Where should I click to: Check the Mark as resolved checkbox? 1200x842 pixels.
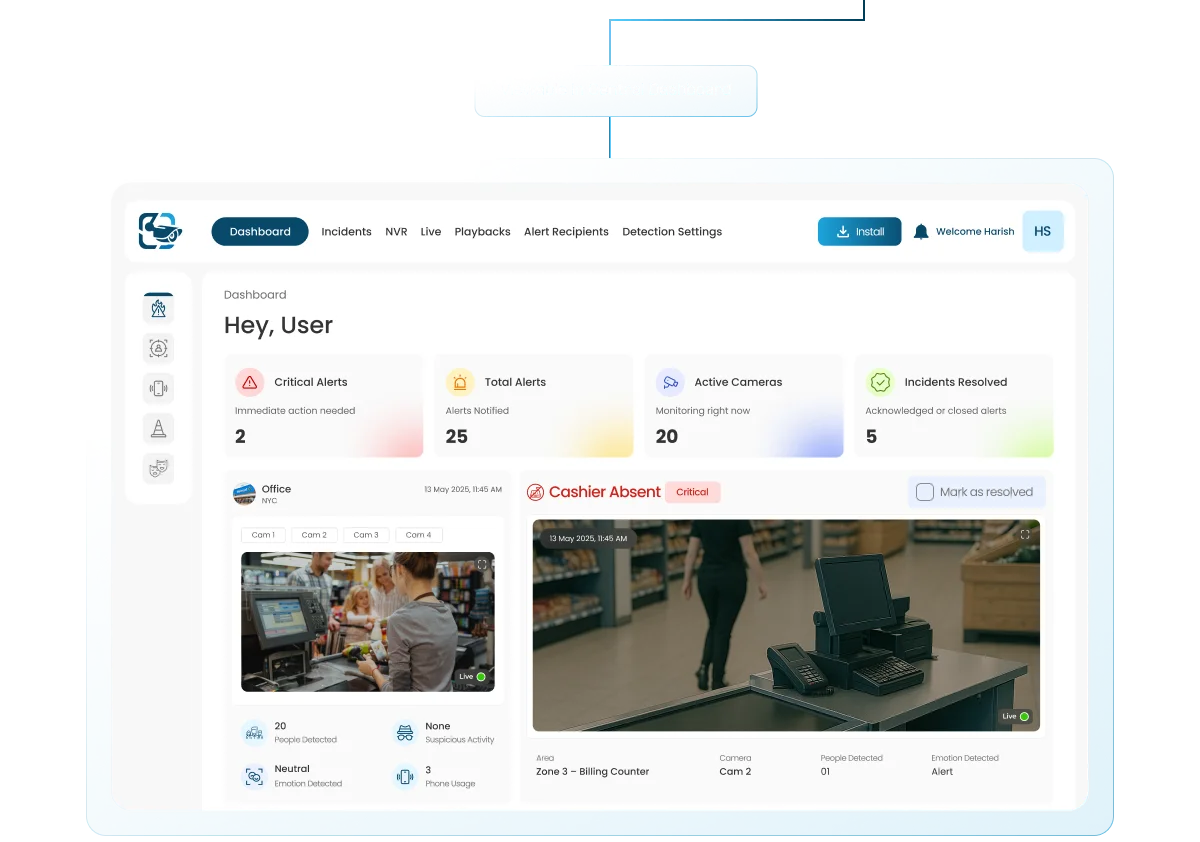point(925,492)
